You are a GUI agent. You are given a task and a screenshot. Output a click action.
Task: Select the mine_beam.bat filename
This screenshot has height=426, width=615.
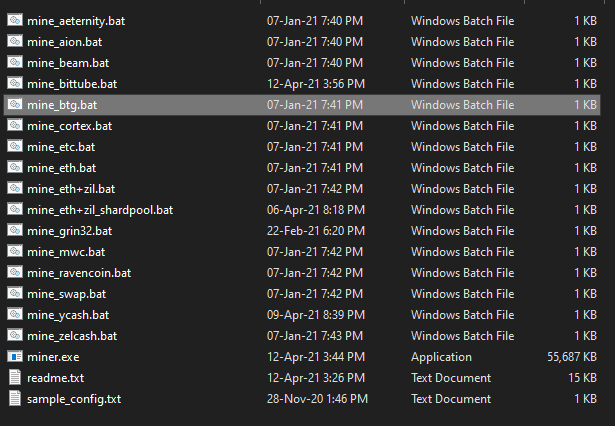tap(66, 62)
